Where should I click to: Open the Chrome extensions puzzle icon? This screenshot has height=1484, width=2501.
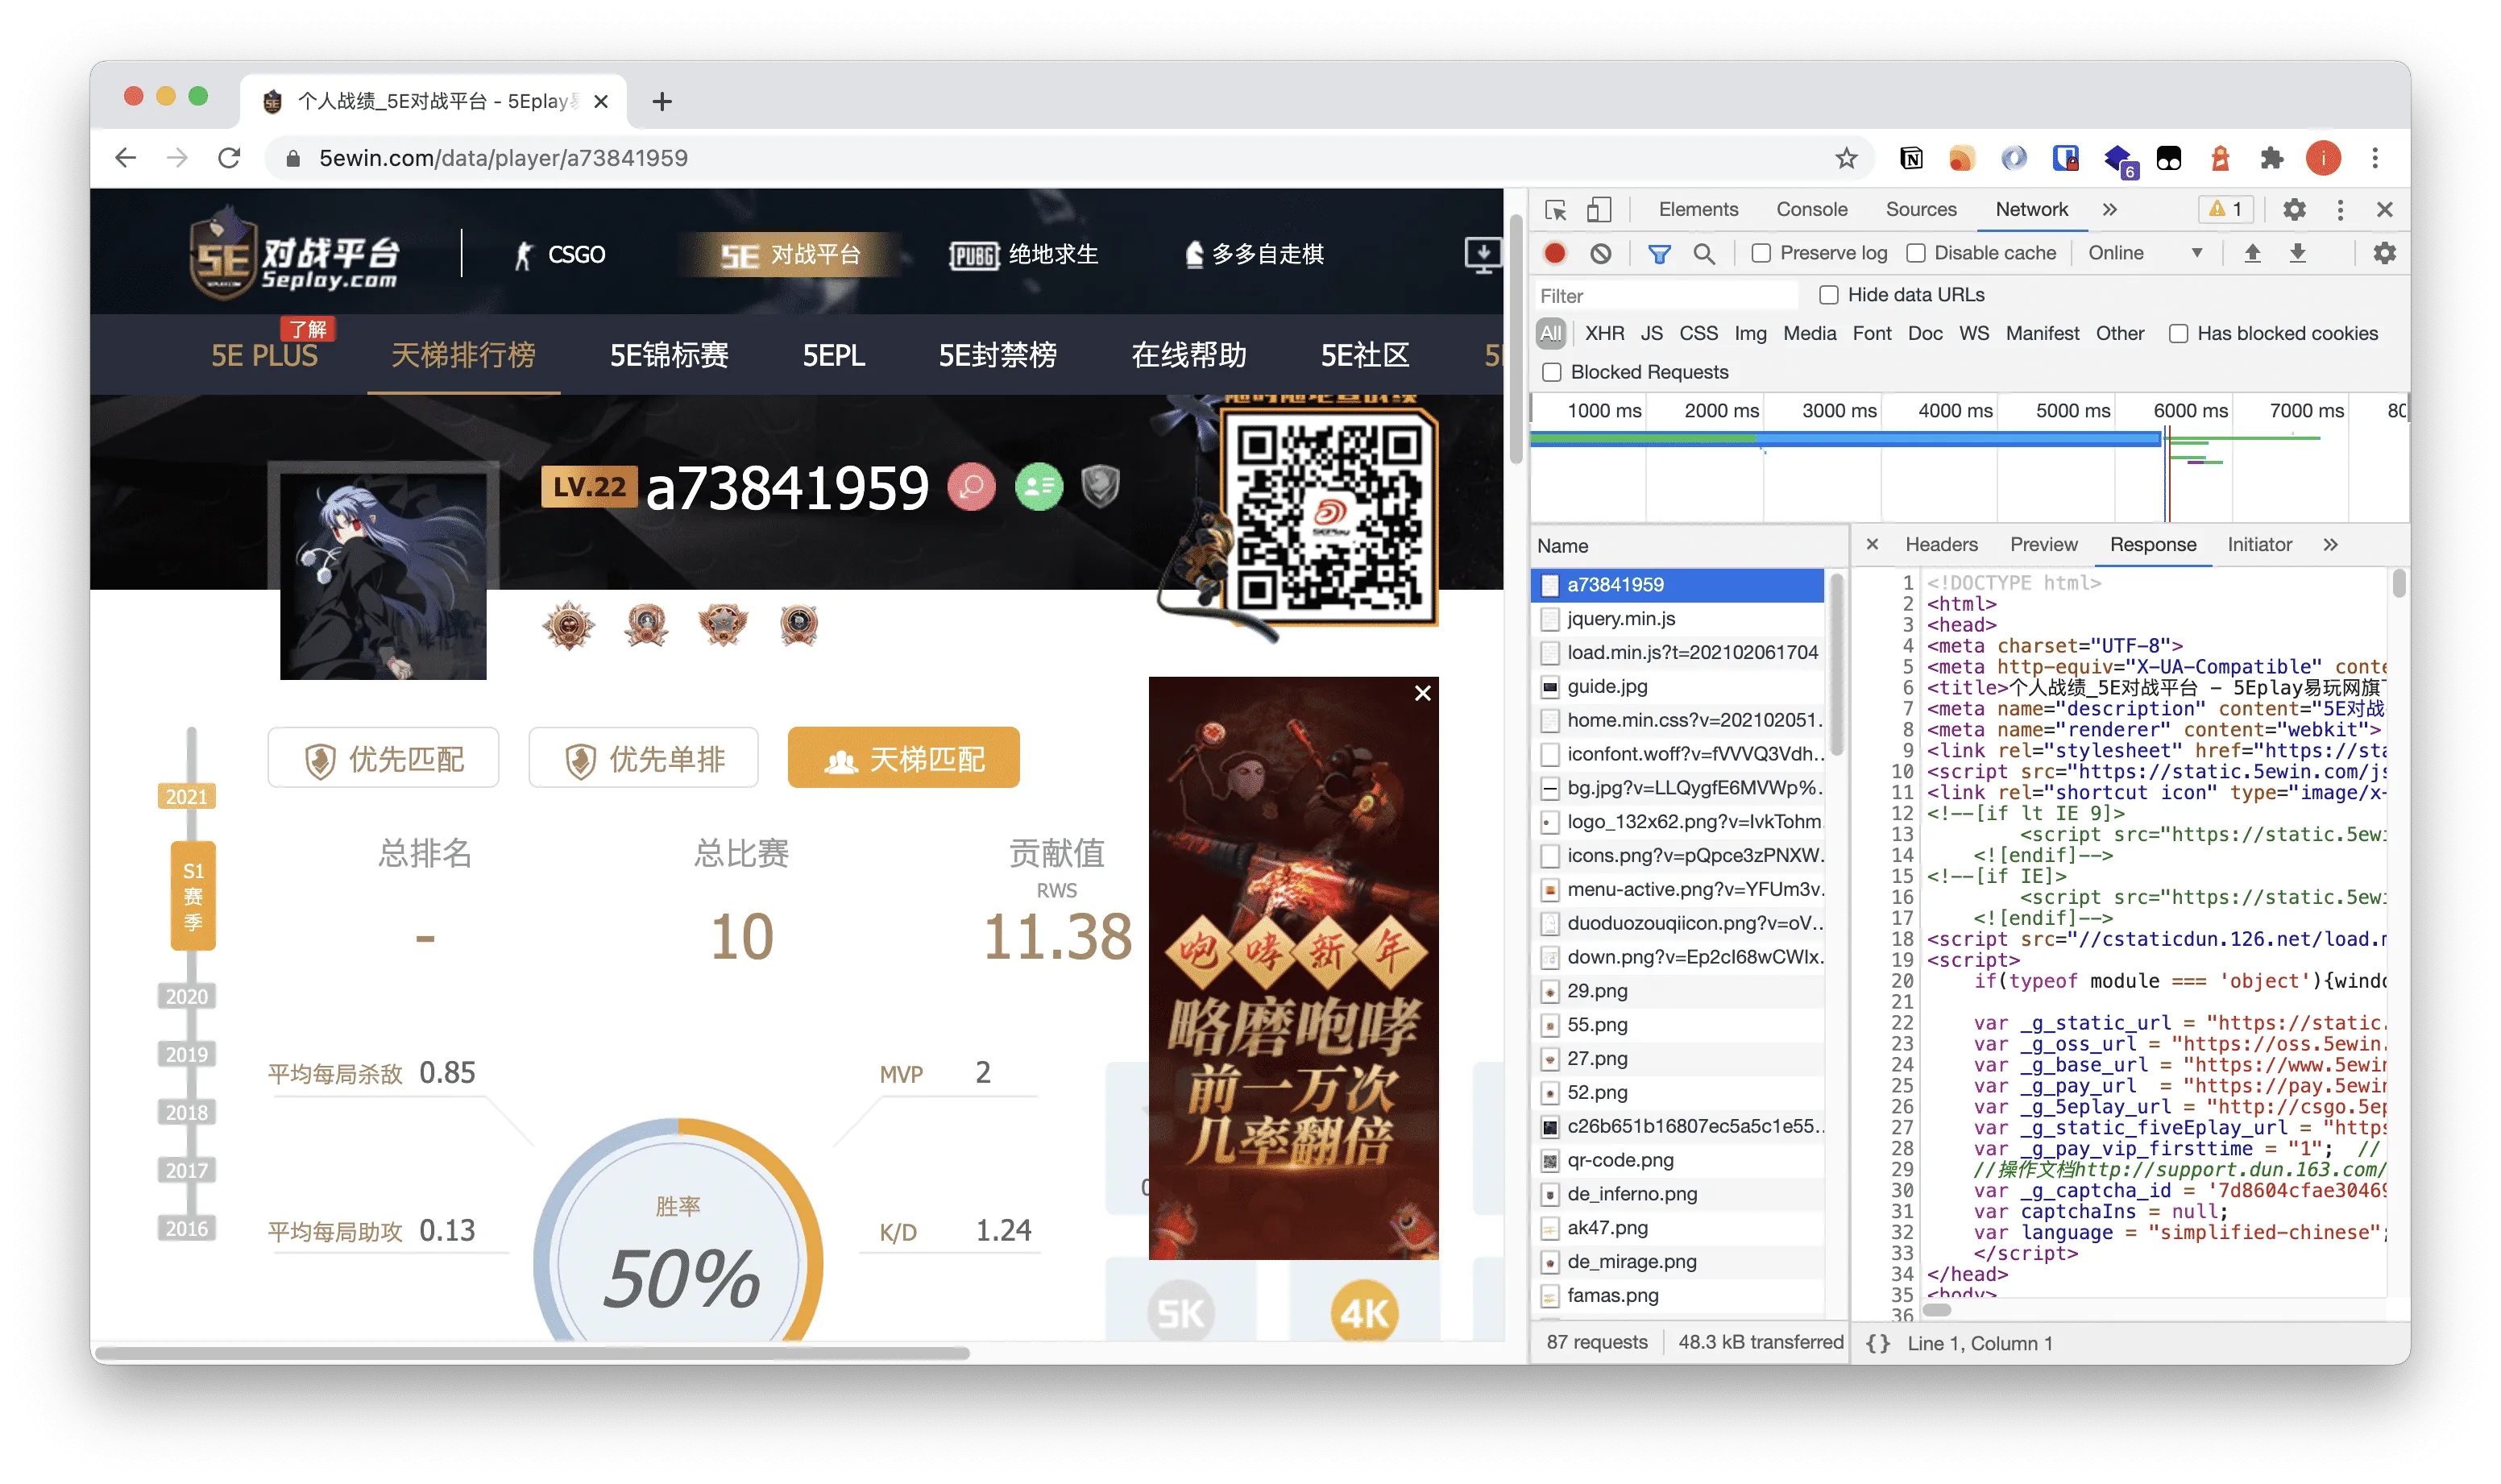pos(2271,158)
